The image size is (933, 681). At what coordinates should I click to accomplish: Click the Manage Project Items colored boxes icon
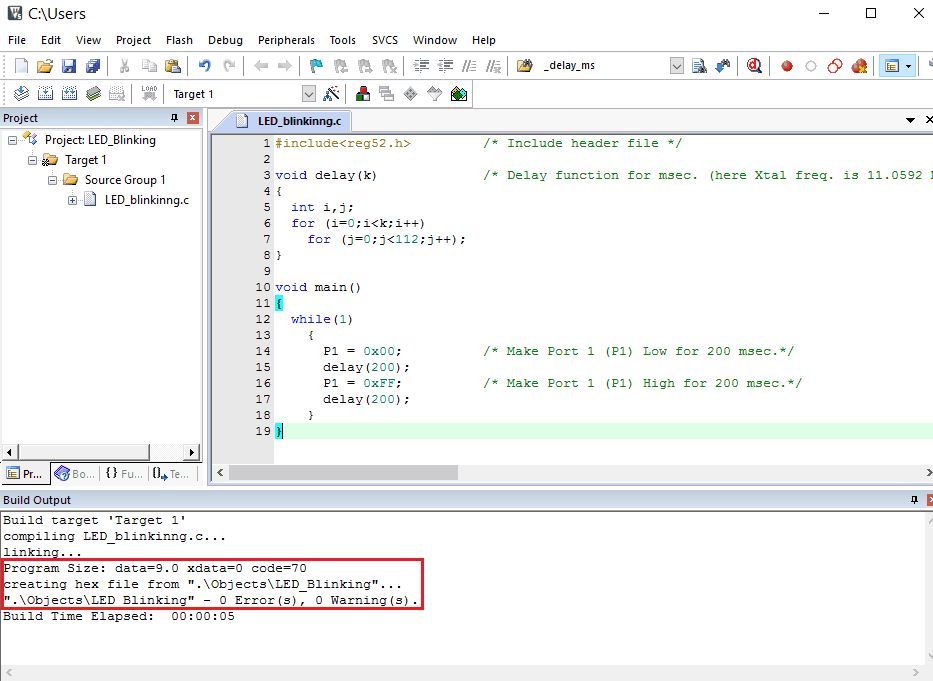click(363, 94)
